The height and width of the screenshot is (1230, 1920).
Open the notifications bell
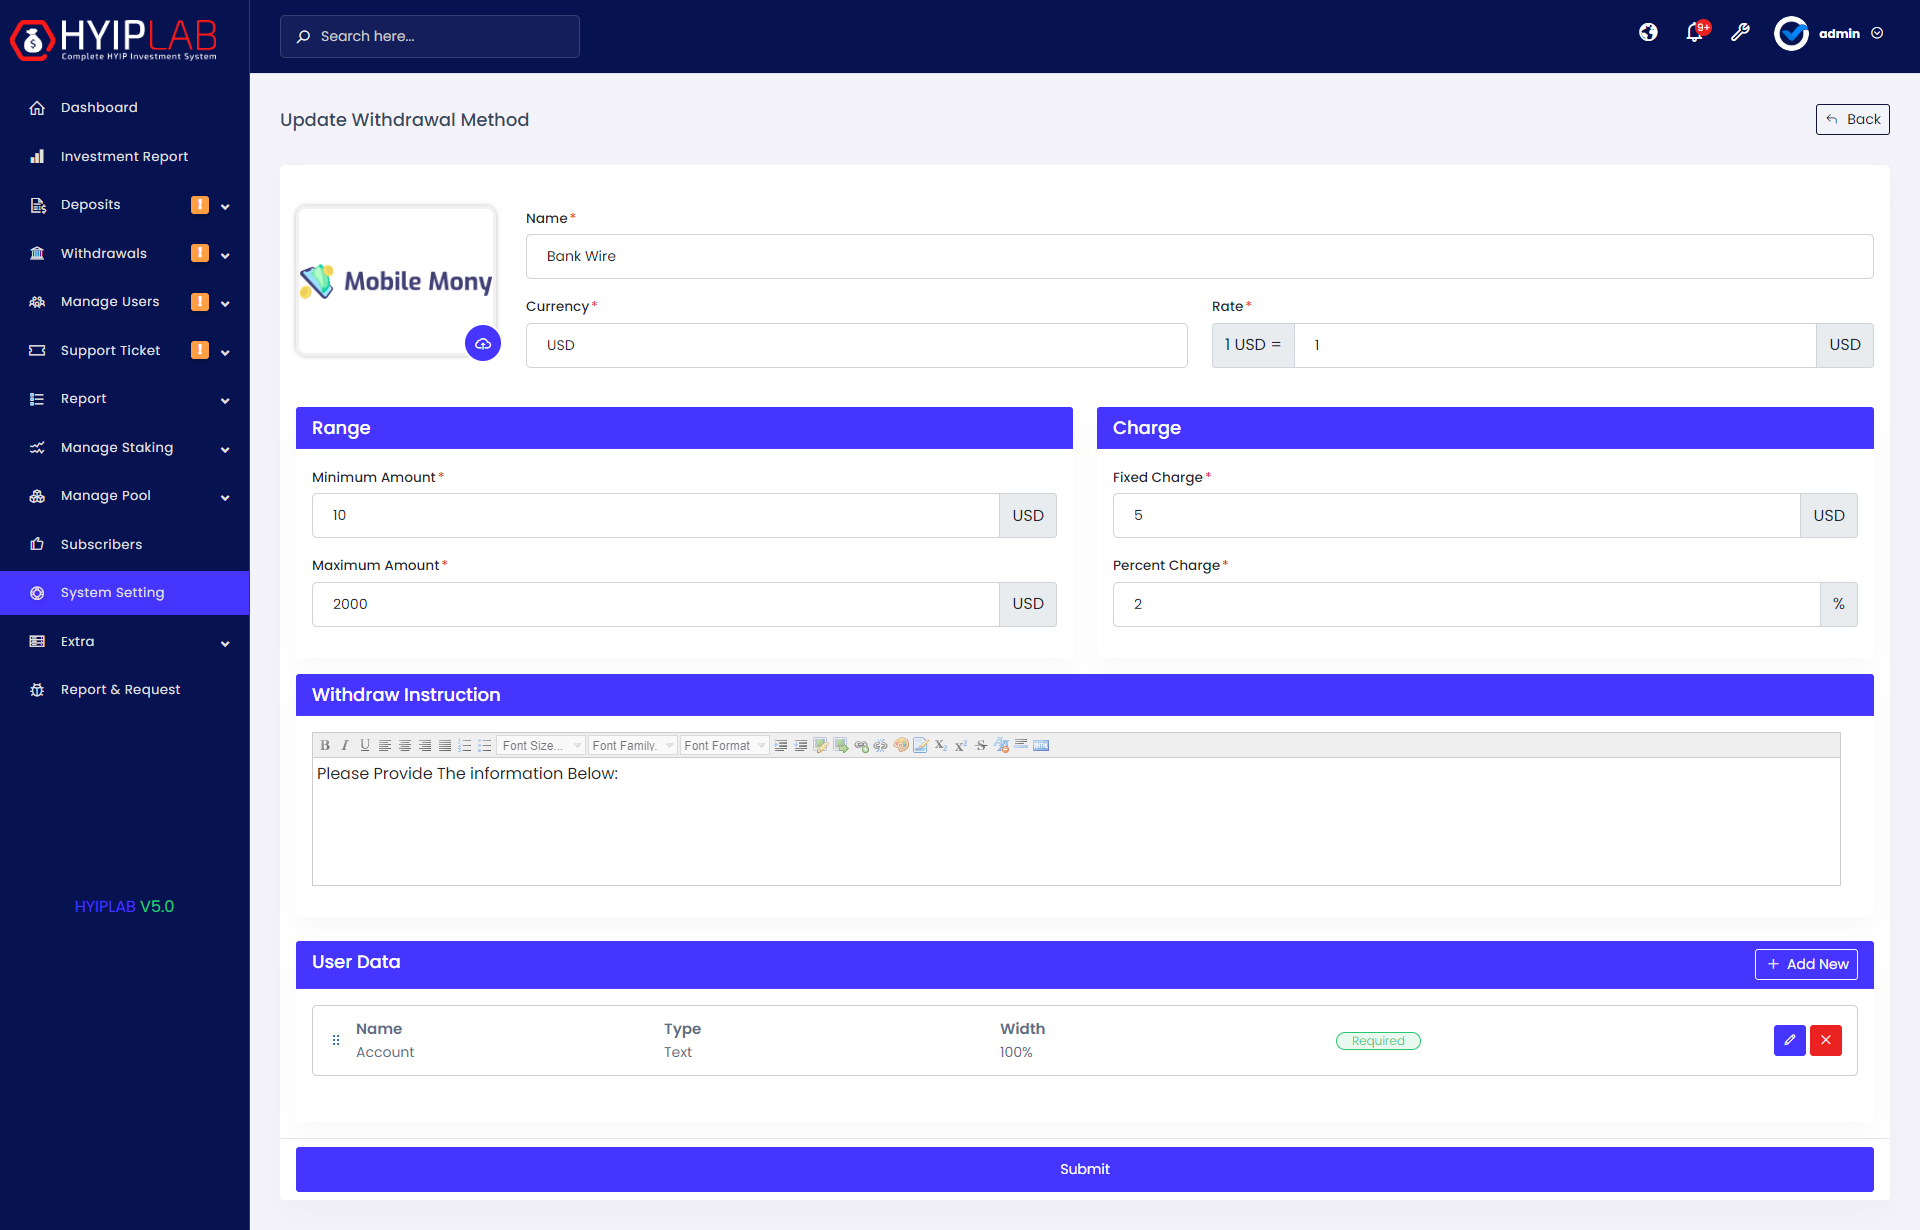(x=1695, y=33)
